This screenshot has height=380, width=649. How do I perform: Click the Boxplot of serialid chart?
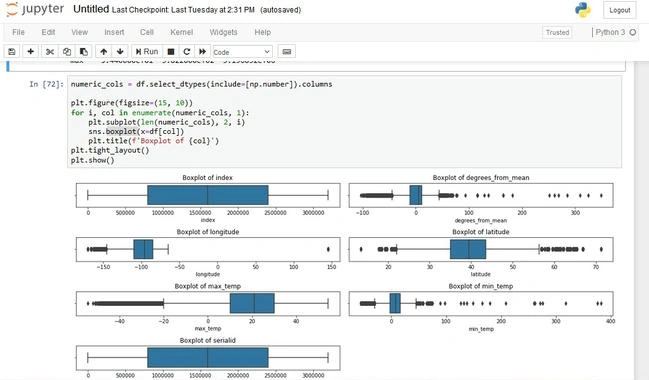click(208, 358)
